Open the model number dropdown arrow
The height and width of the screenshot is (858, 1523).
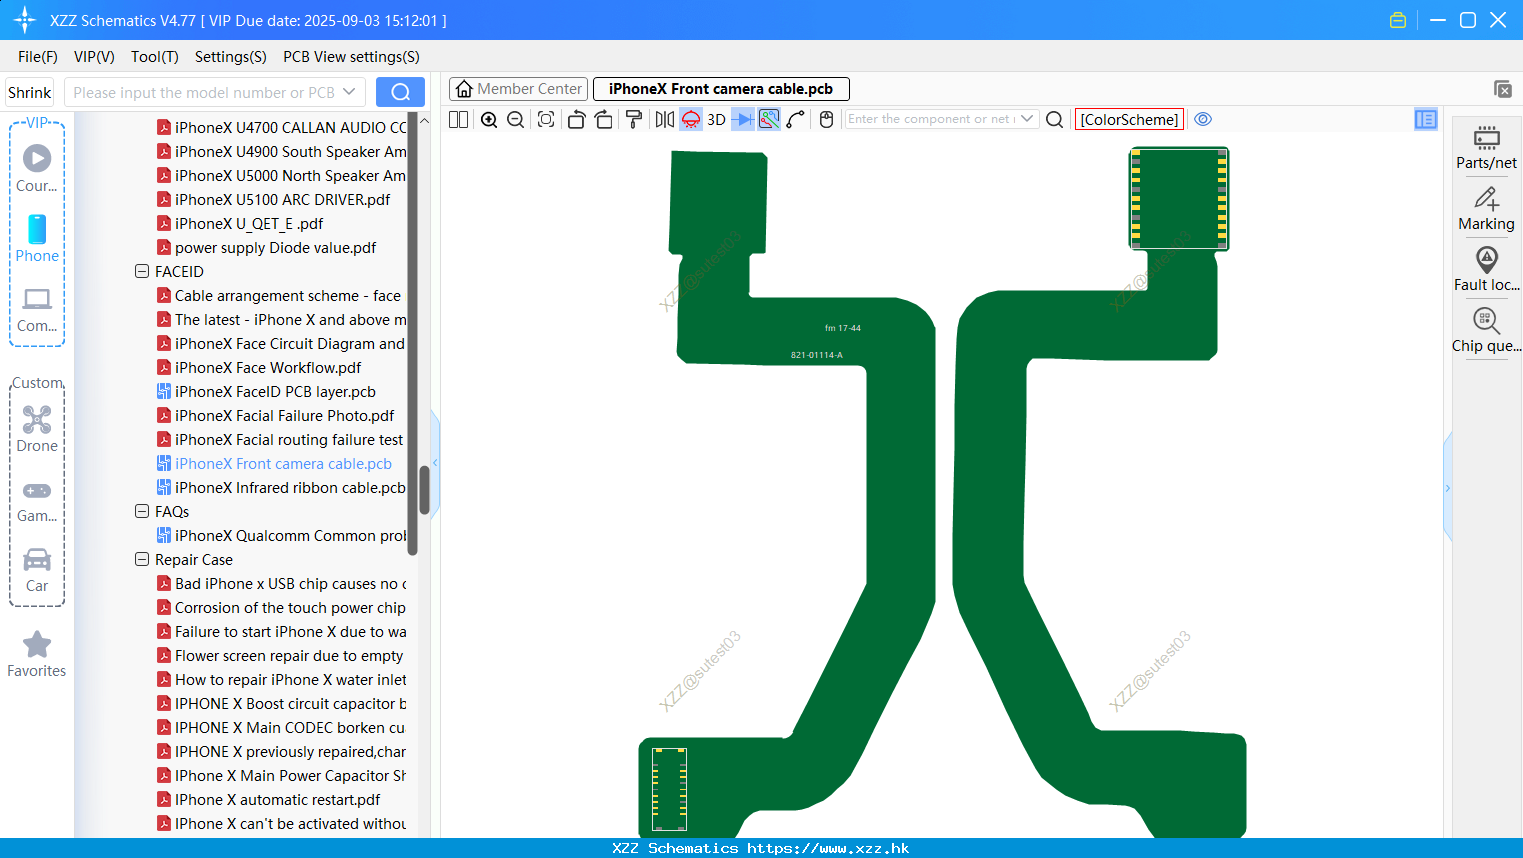point(349,92)
